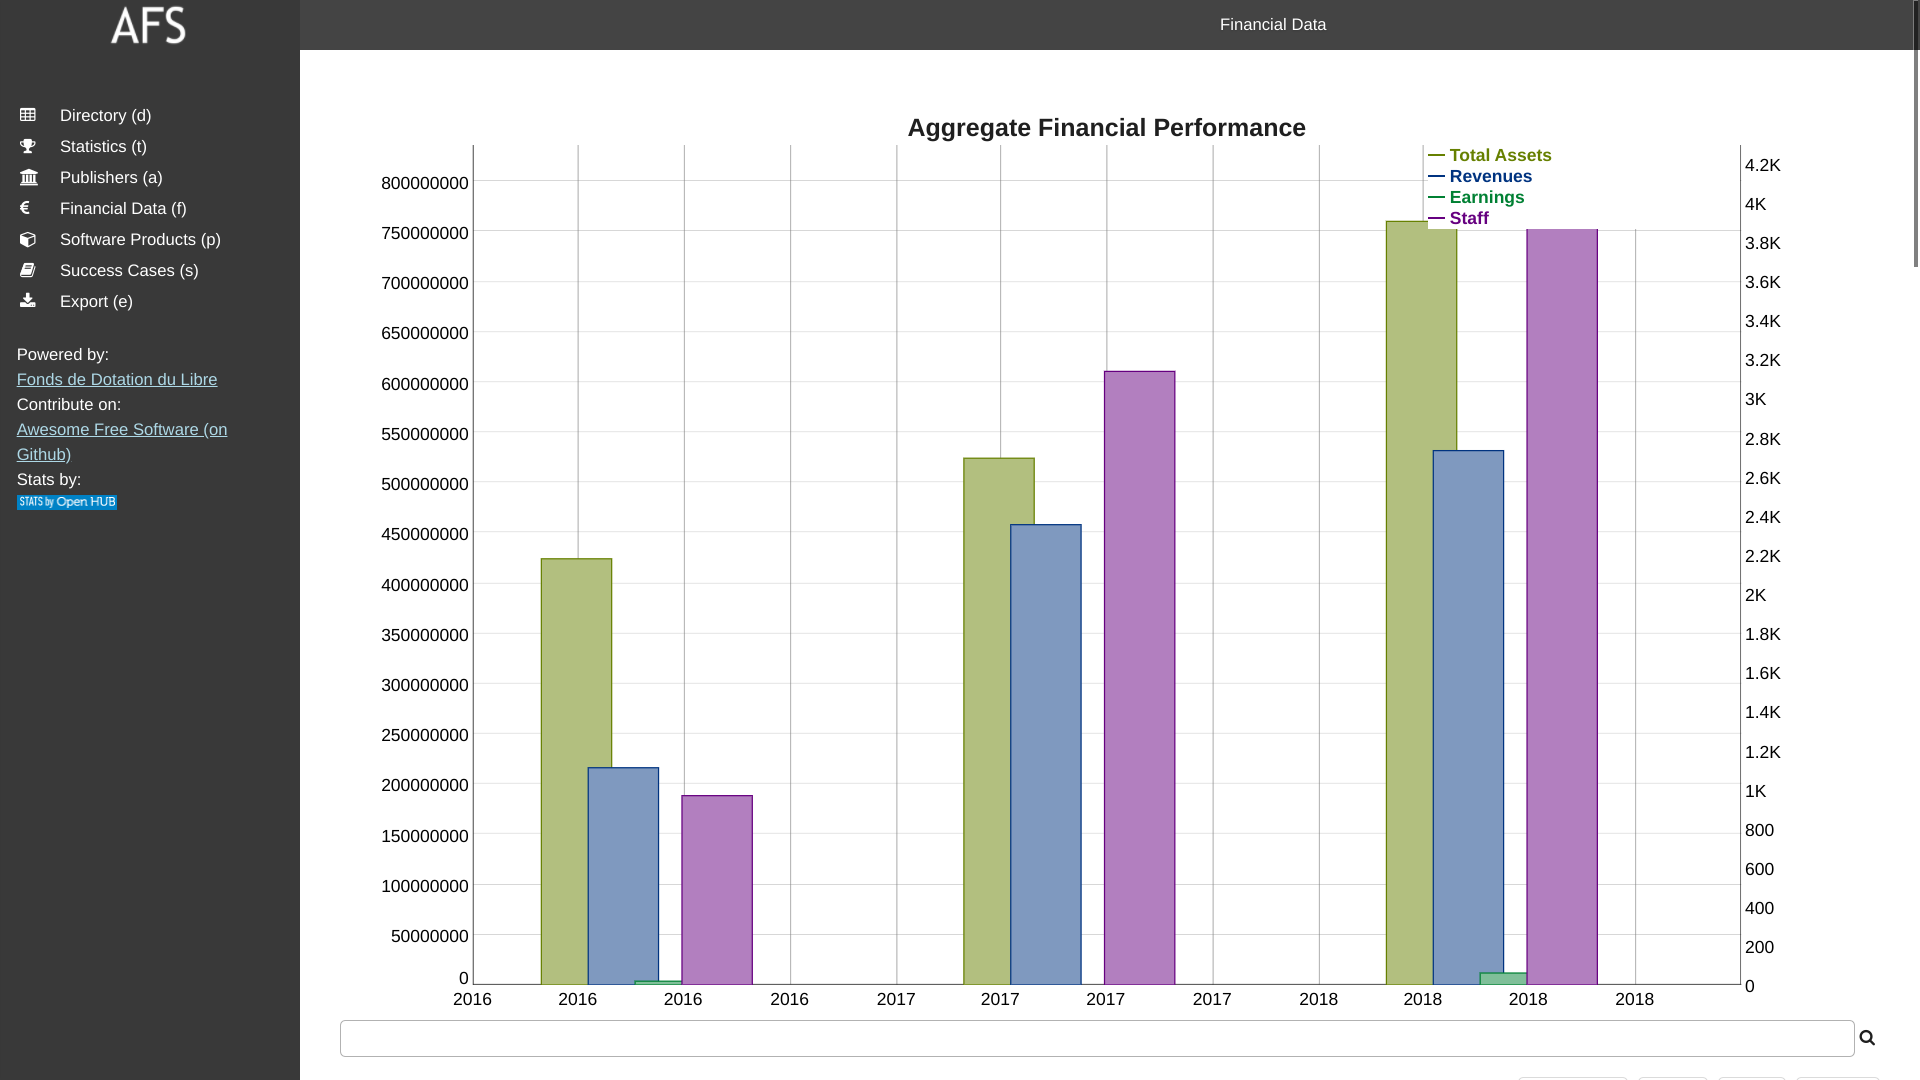Image resolution: width=1920 pixels, height=1080 pixels.
Task: Open Export (e) menu item
Action: click(150, 302)
